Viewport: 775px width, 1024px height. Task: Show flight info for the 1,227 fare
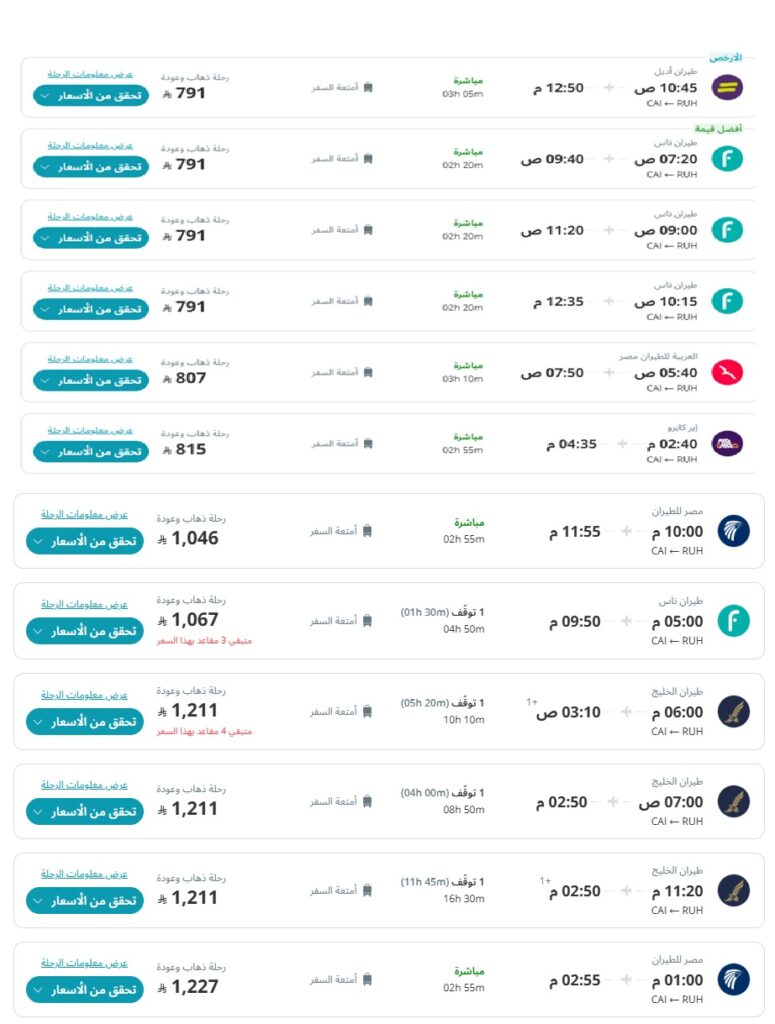(x=84, y=963)
